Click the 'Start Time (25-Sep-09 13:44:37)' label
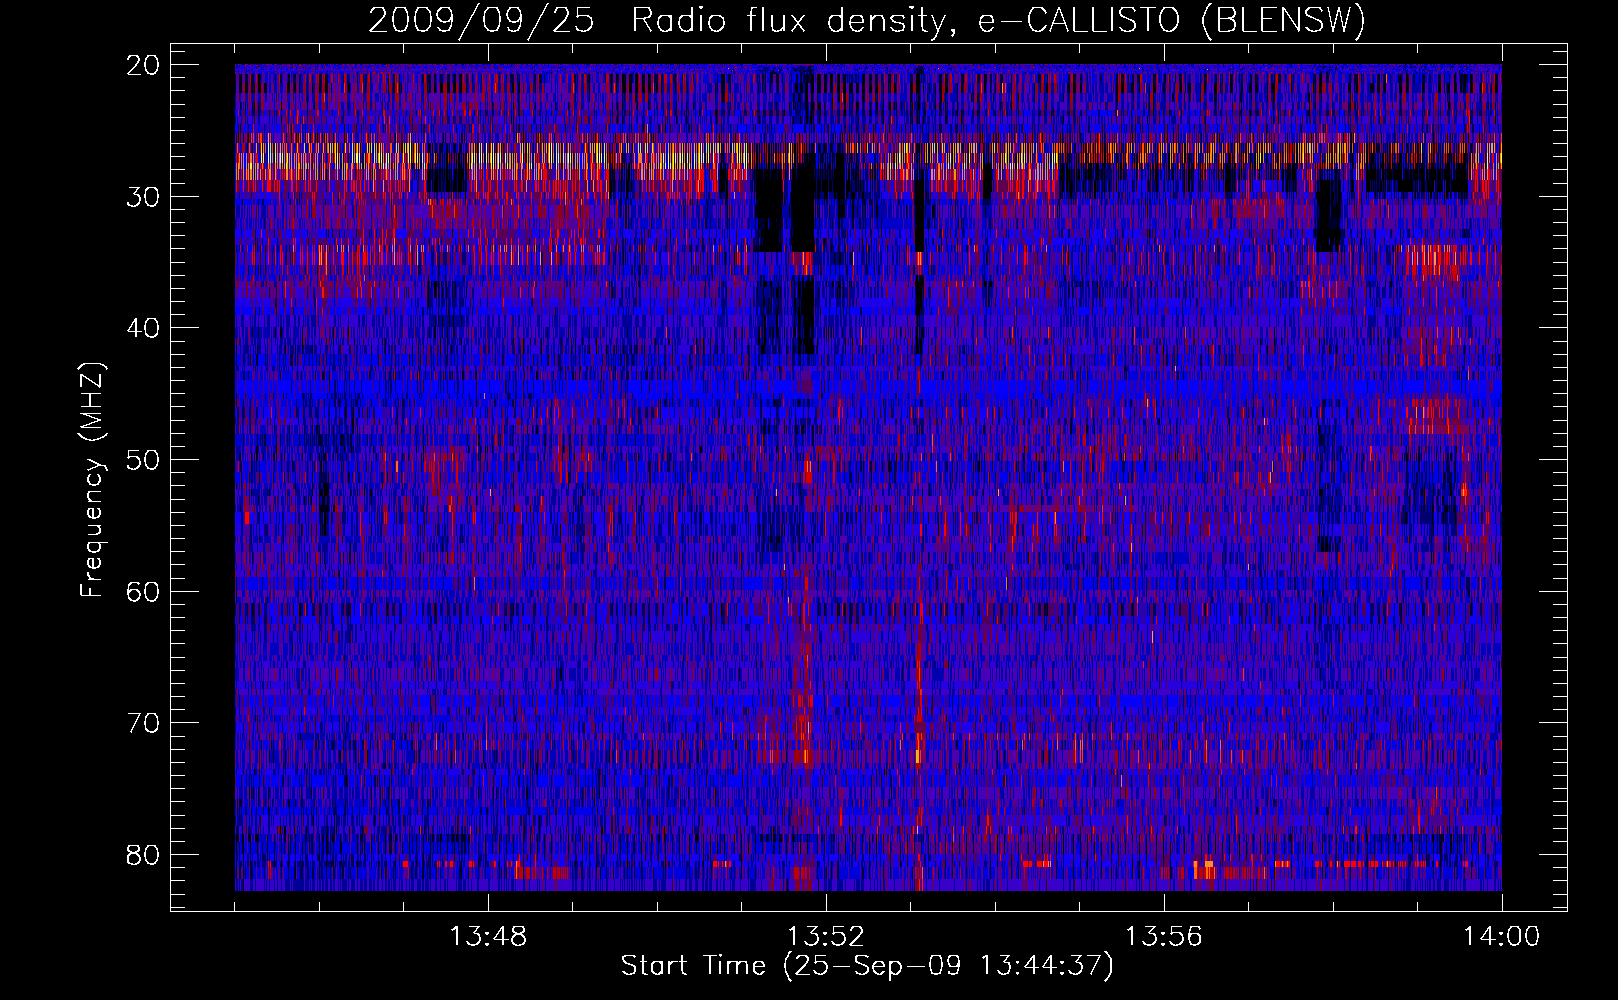 (867, 966)
